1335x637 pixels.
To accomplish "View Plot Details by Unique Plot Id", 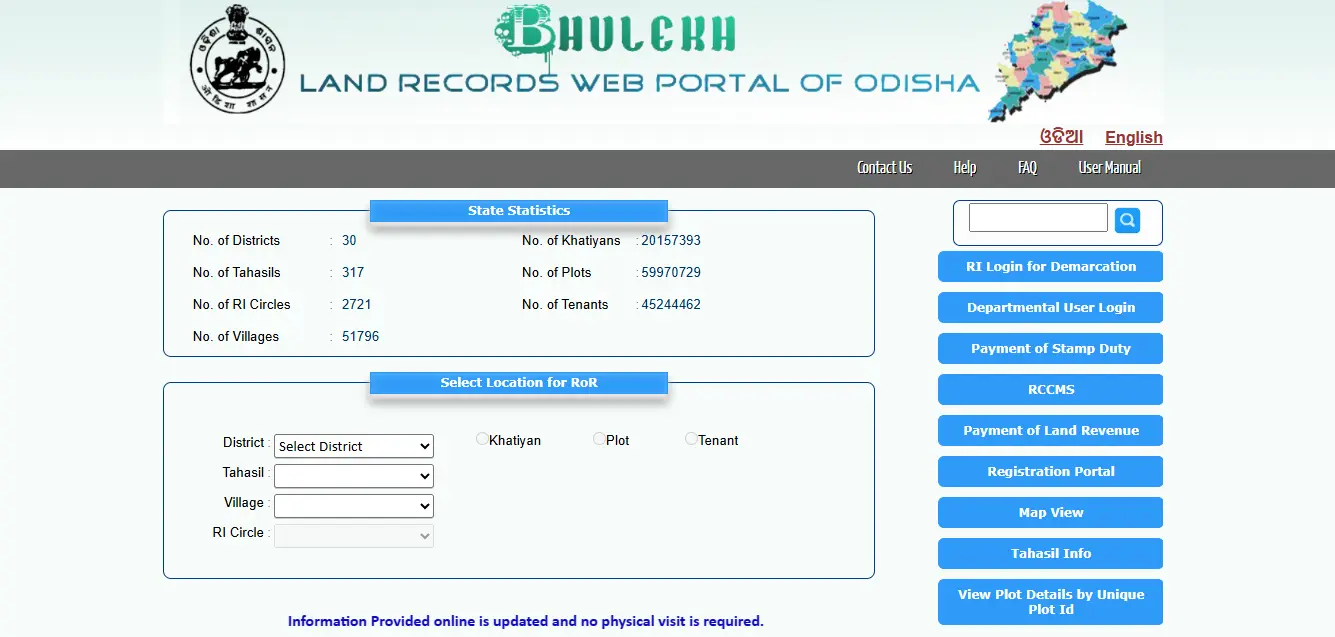I will point(1051,602).
